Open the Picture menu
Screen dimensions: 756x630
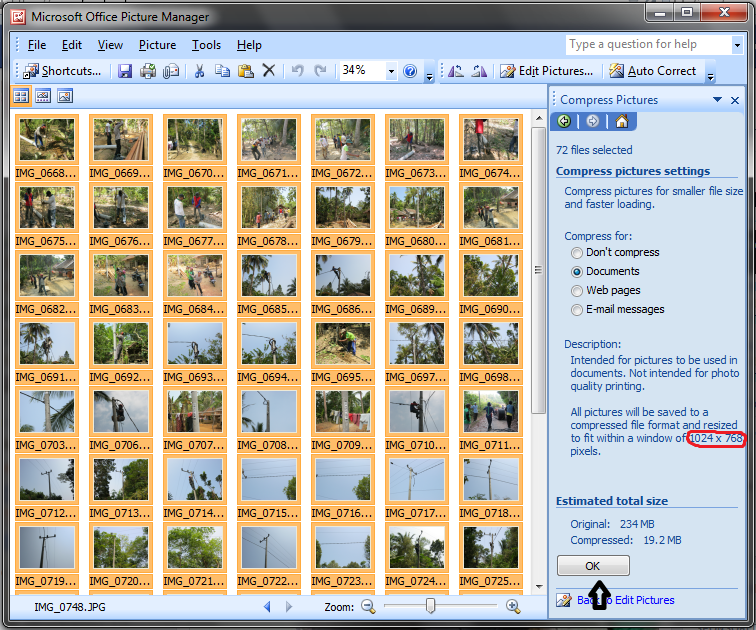157,45
